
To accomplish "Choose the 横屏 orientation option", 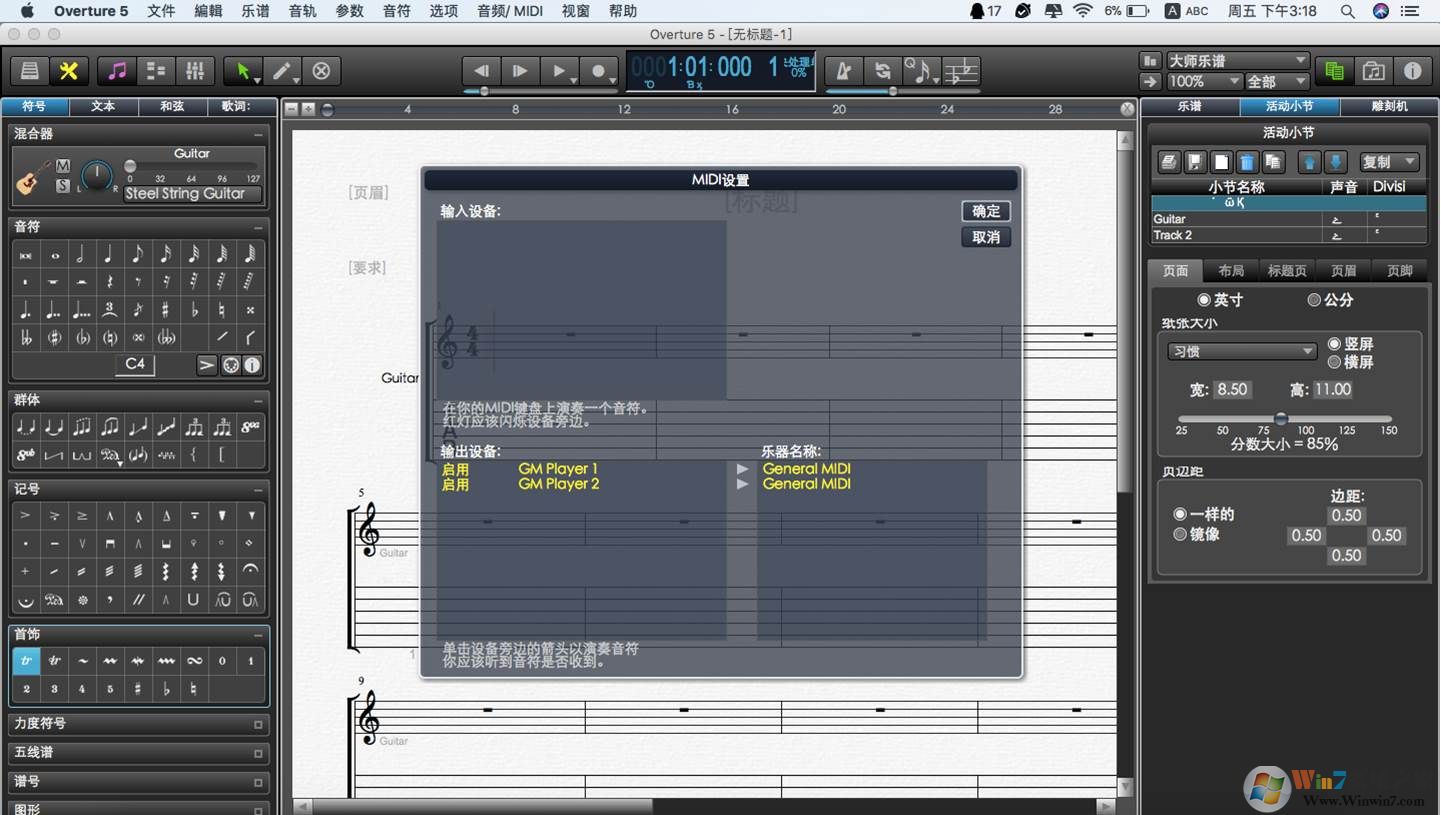I will [x=1334, y=362].
